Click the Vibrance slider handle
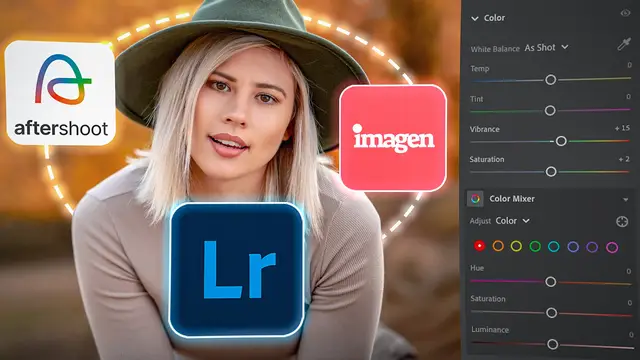This screenshot has height=360, width=640. coord(561,141)
